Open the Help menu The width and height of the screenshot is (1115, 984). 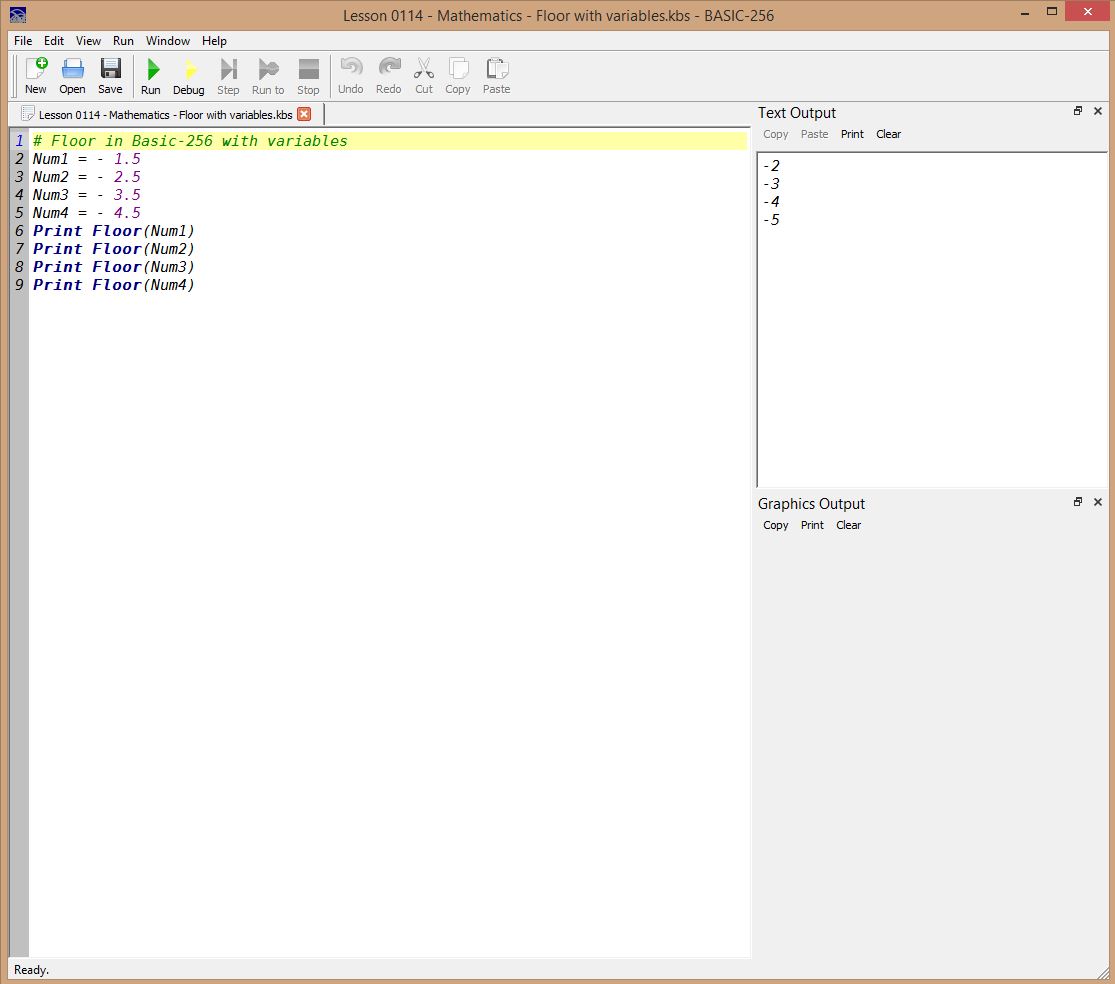[214, 41]
